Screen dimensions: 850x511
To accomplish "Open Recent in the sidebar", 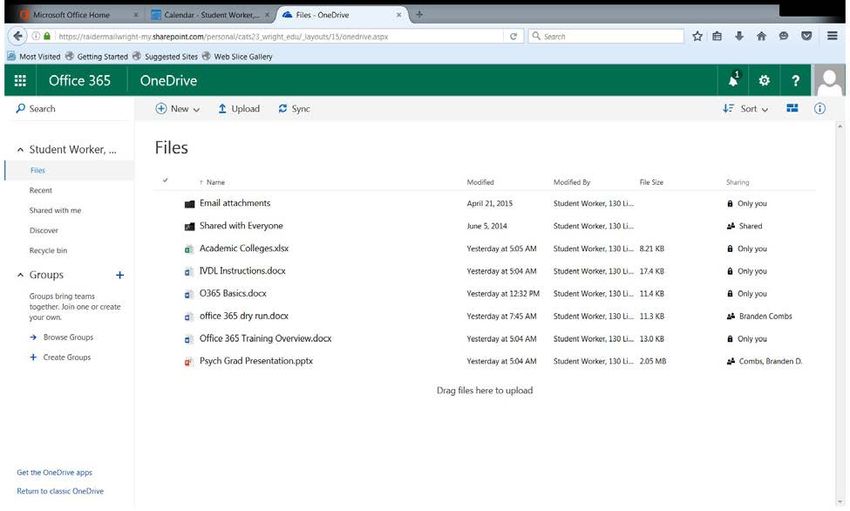I will (41, 190).
